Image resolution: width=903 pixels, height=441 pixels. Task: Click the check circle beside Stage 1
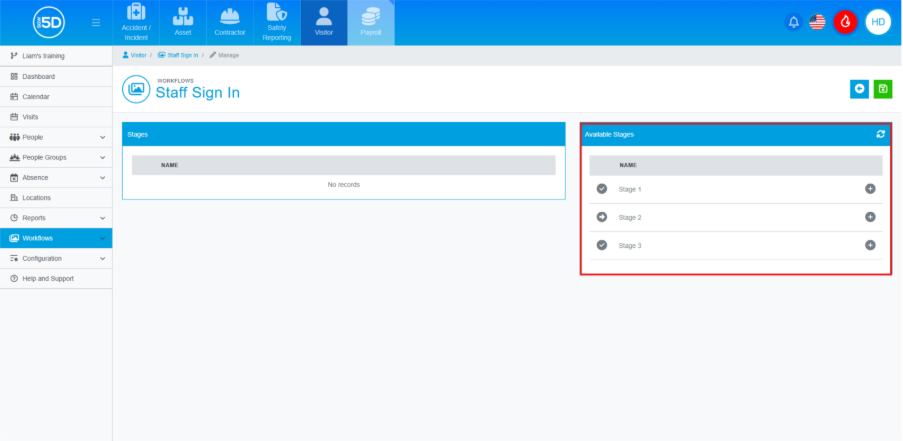tap(602, 189)
